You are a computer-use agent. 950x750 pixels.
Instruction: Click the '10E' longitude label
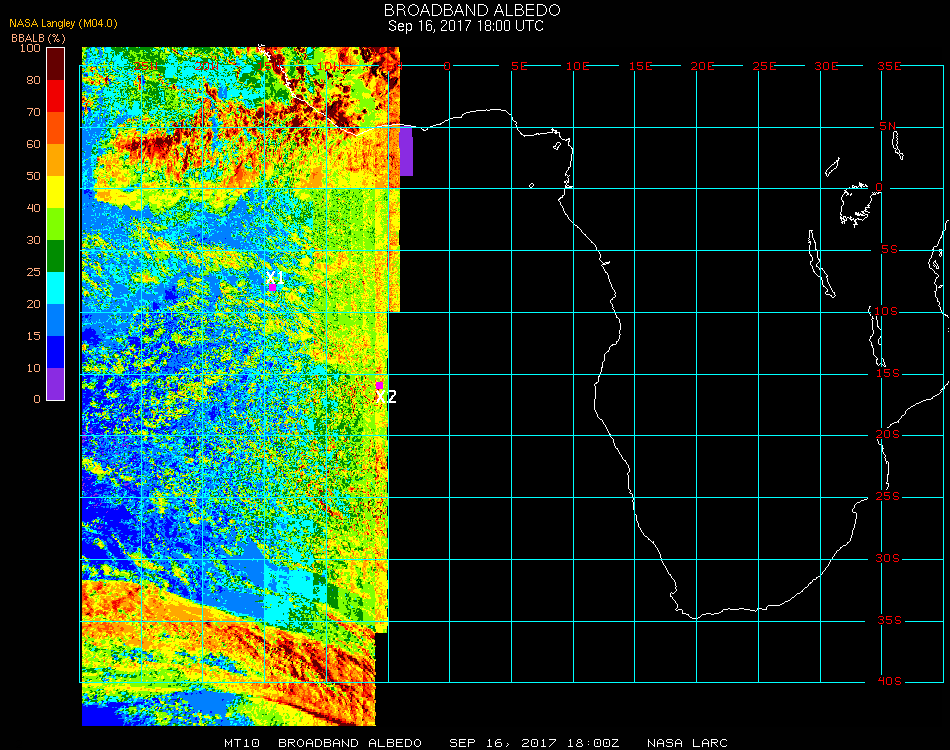tap(577, 66)
